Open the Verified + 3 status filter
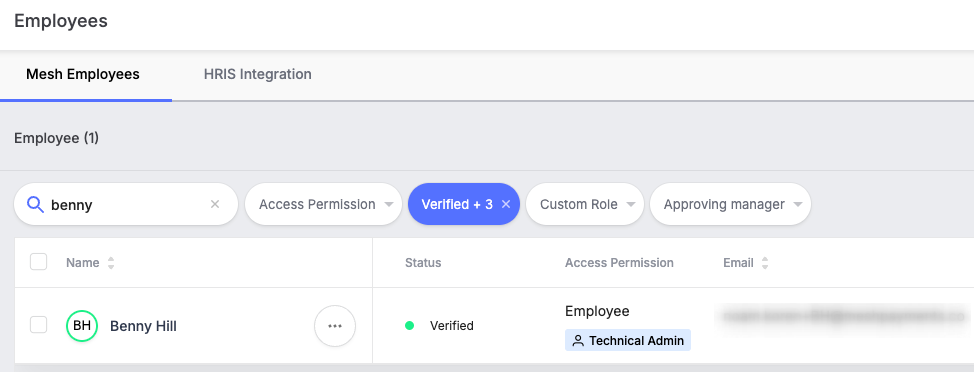974x372 pixels. (457, 204)
